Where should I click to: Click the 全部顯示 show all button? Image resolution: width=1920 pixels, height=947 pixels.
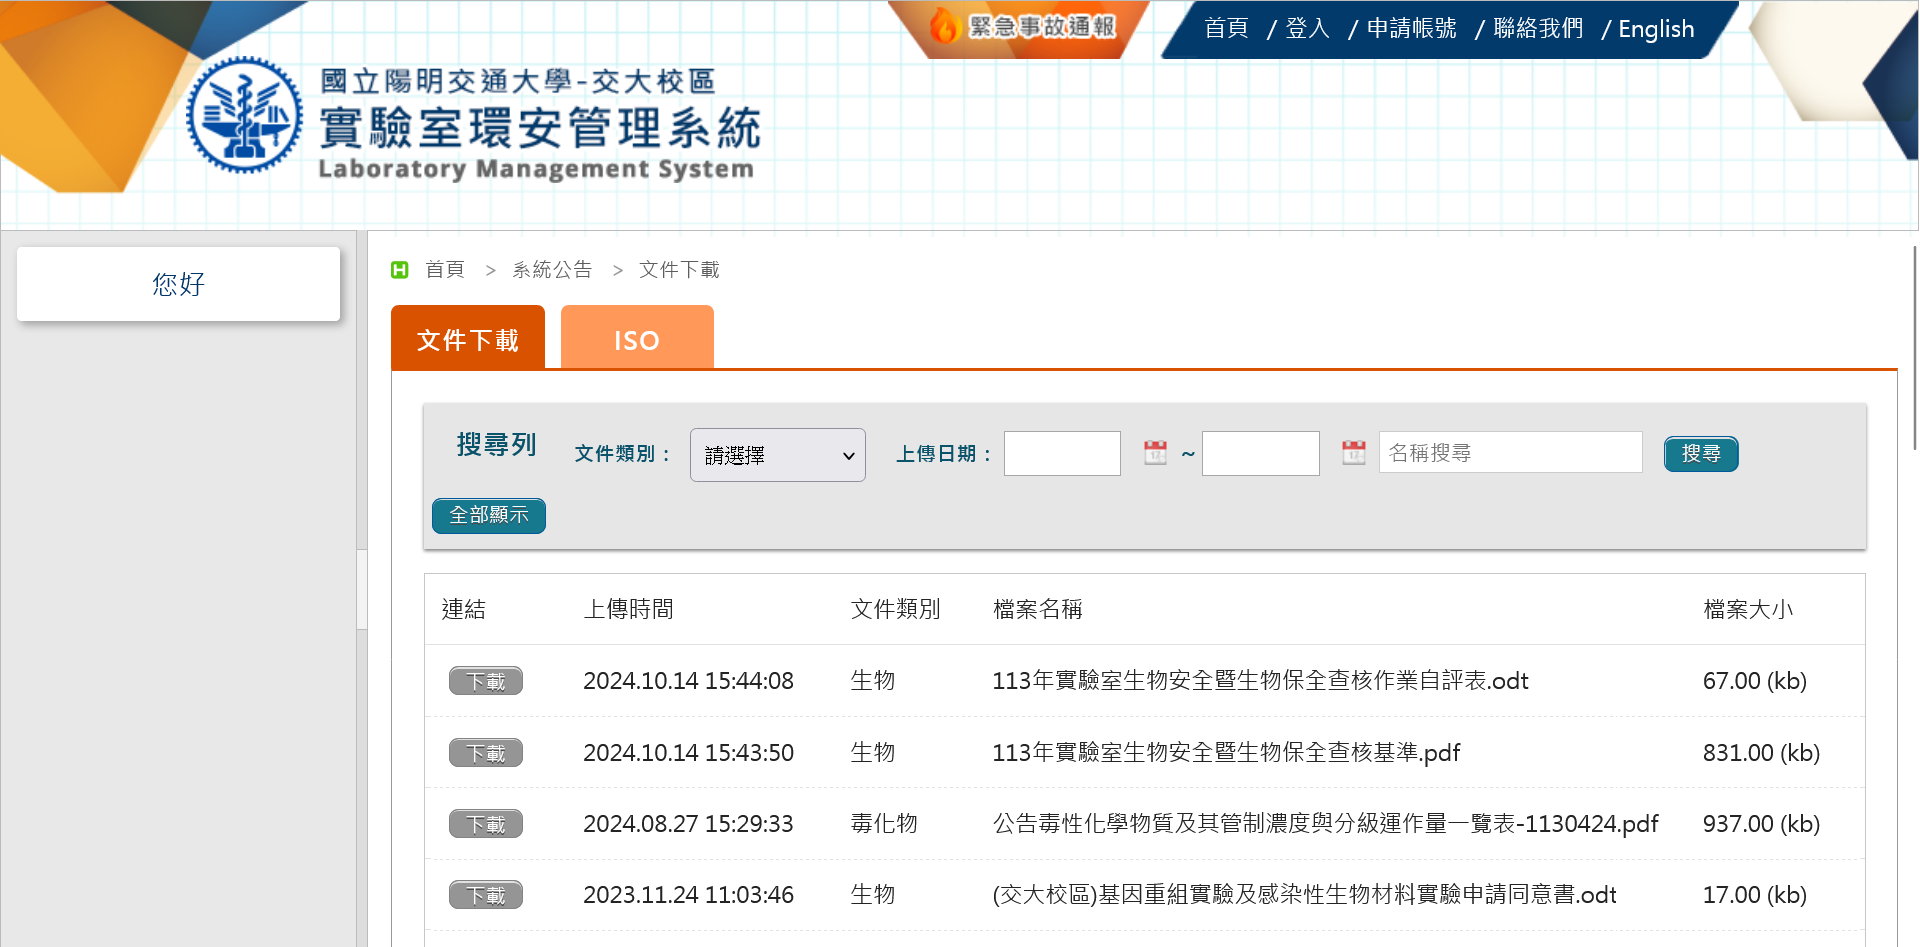[x=488, y=515]
